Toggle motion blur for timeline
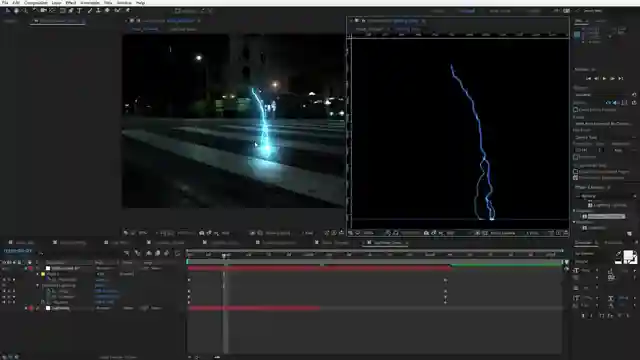640x360 pixels. [x=167, y=253]
